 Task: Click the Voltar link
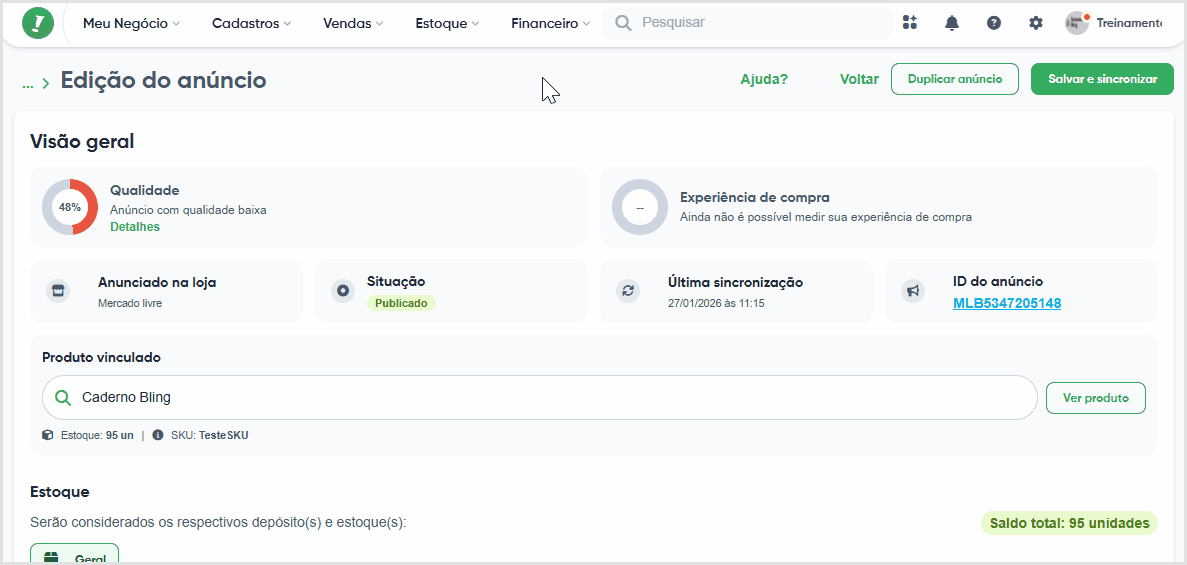click(859, 79)
